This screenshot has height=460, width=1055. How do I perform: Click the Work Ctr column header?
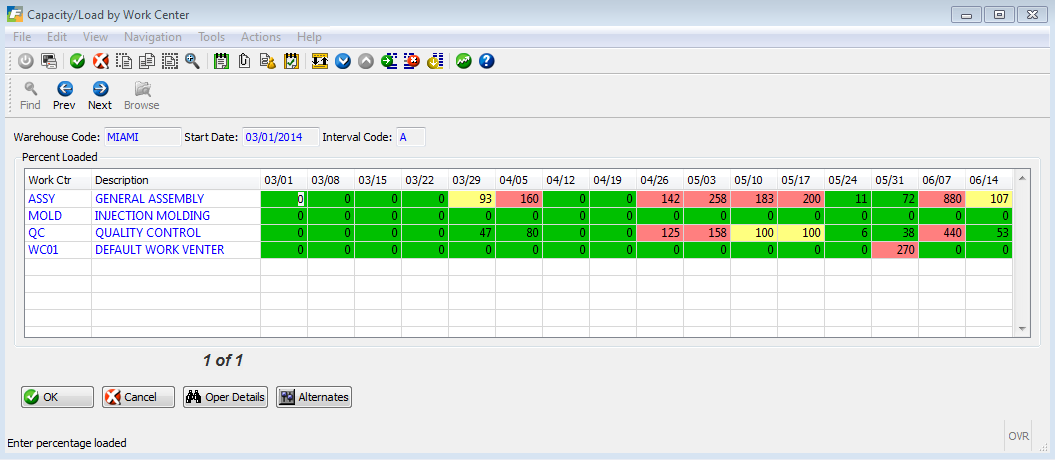pyautogui.click(x=59, y=180)
